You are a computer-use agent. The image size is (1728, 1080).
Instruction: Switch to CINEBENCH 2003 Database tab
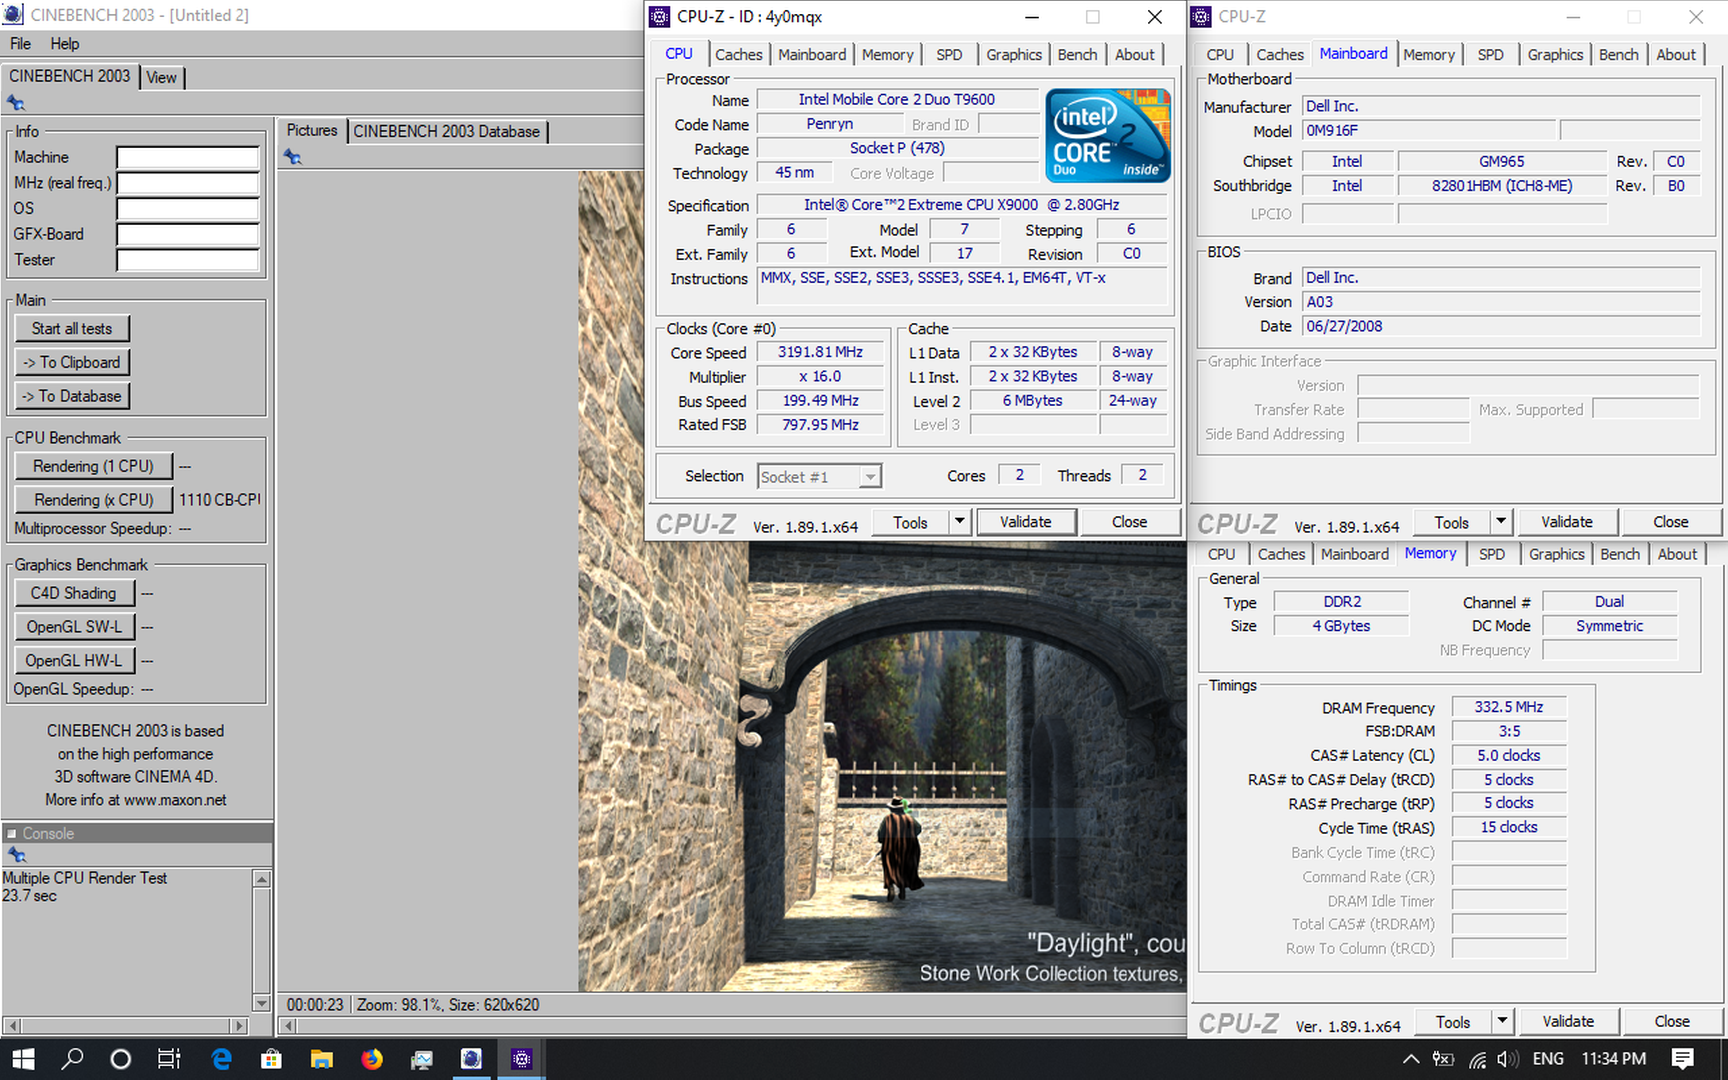pos(446,131)
